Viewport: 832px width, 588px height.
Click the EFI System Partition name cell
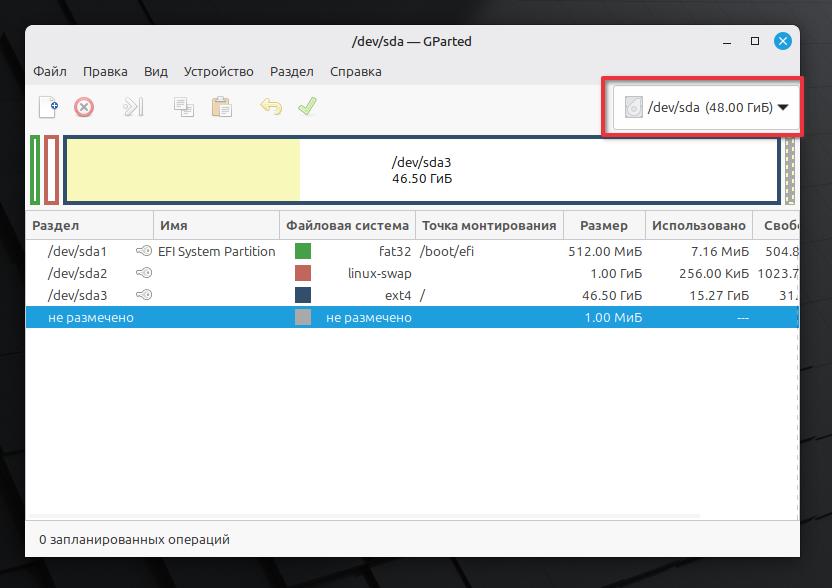click(x=216, y=252)
